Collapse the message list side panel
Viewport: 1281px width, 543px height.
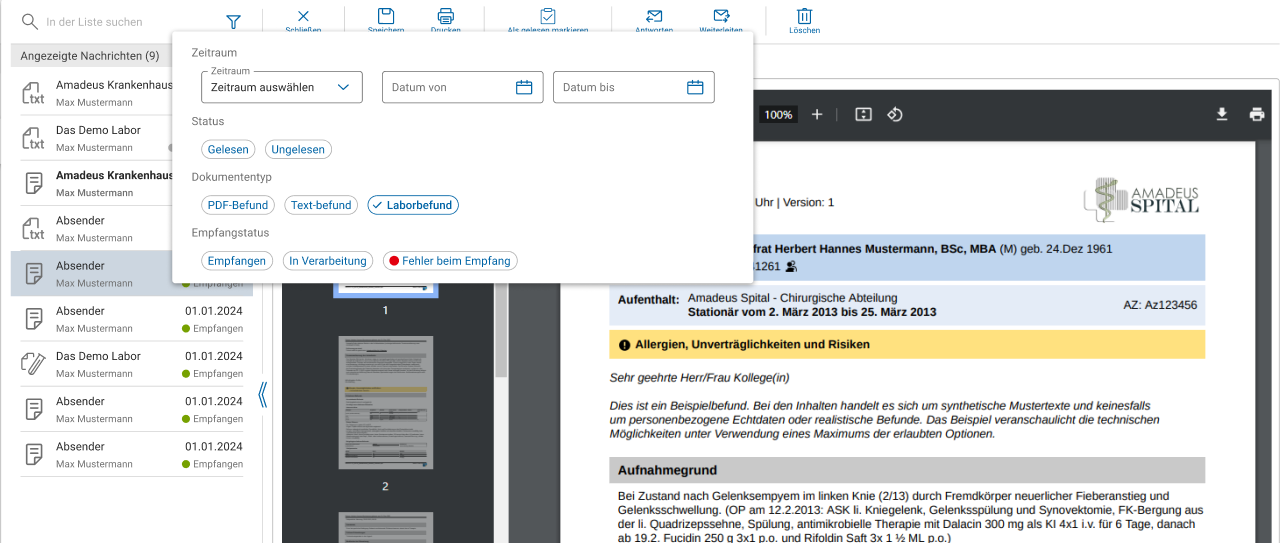263,395
